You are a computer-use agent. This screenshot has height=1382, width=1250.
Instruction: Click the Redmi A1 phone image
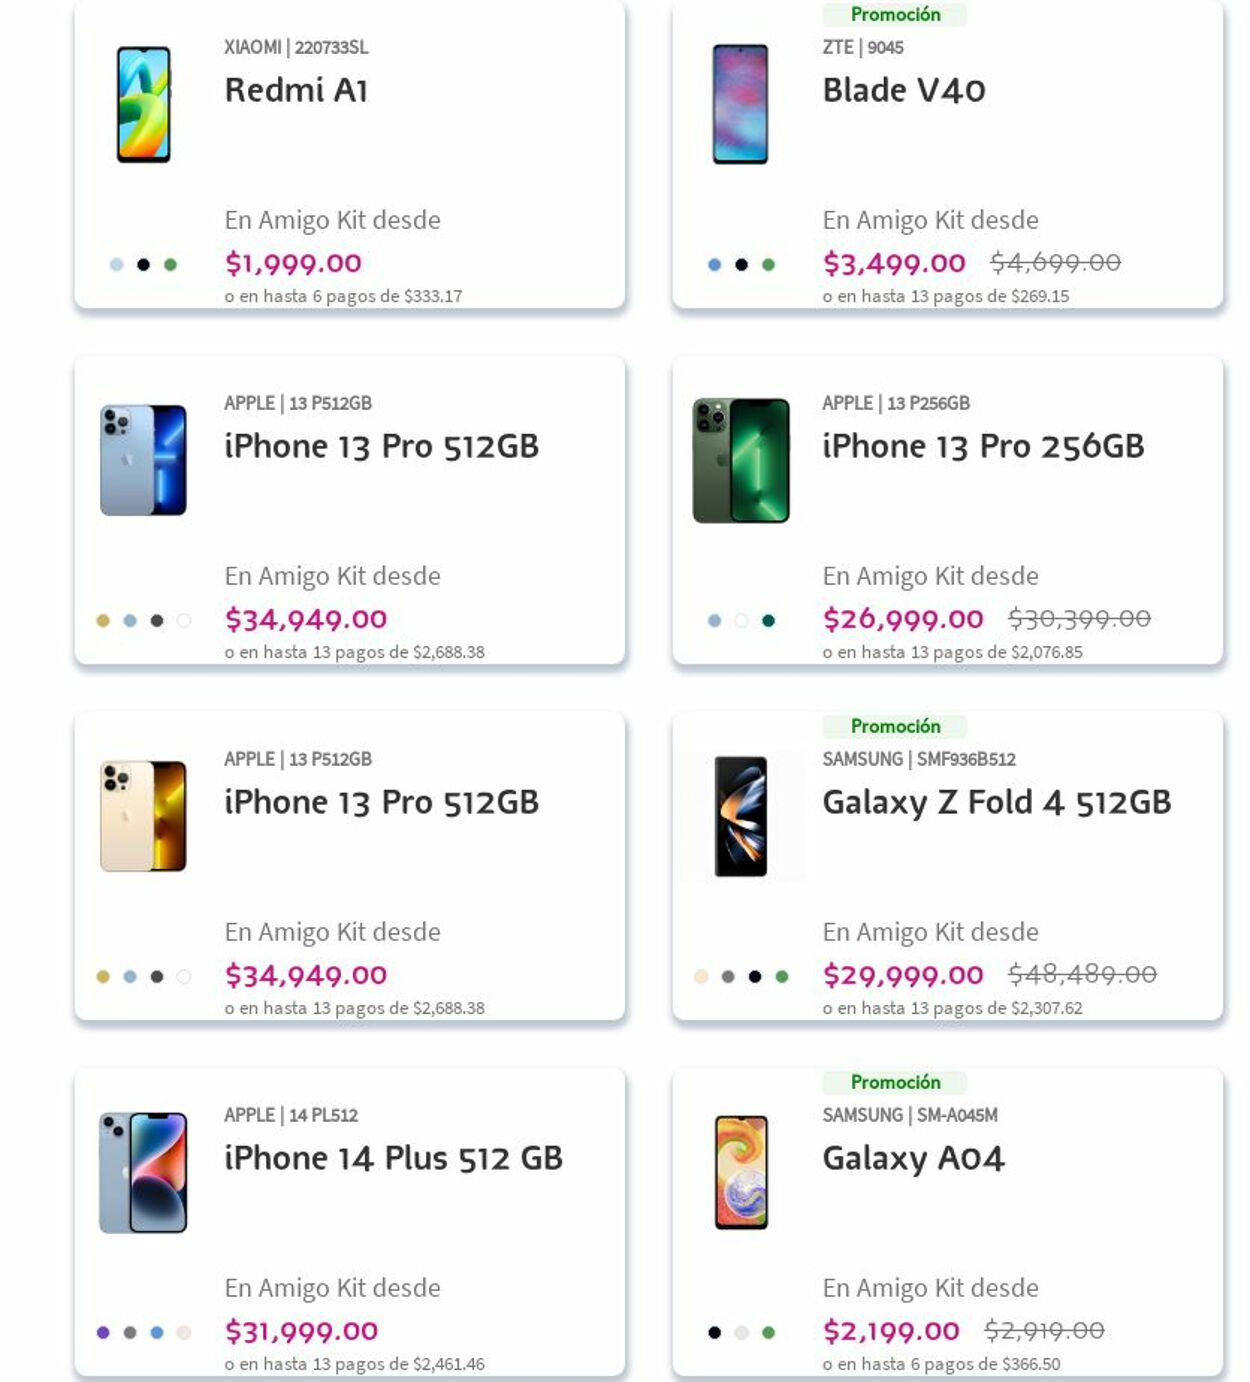[143, 105]
